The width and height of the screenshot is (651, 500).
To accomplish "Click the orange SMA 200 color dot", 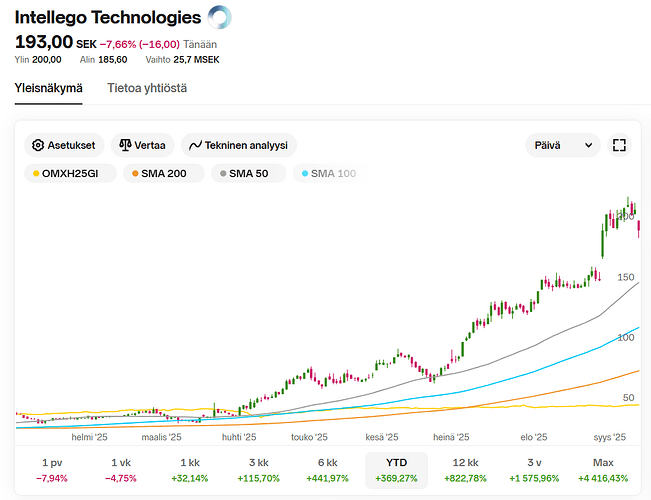I will pyautogui.click(x=135, y=174).
